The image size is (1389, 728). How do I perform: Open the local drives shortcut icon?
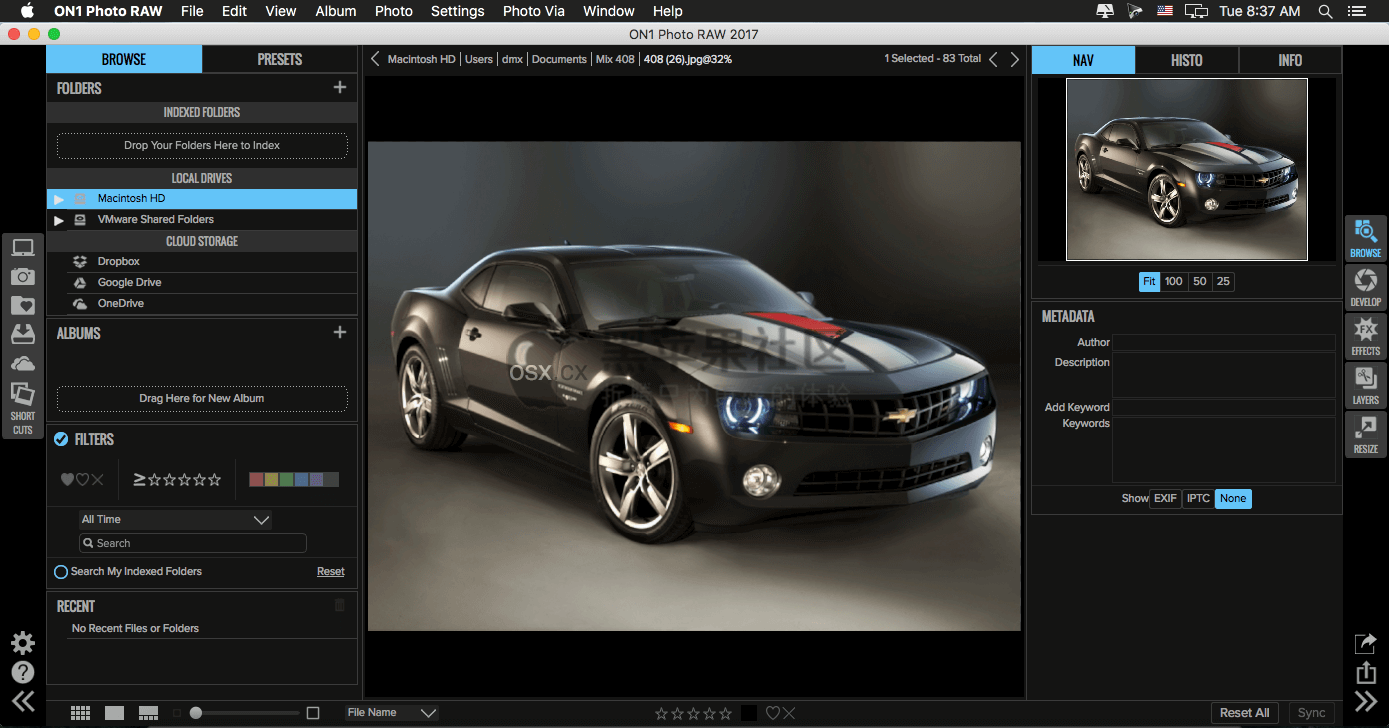22,334
